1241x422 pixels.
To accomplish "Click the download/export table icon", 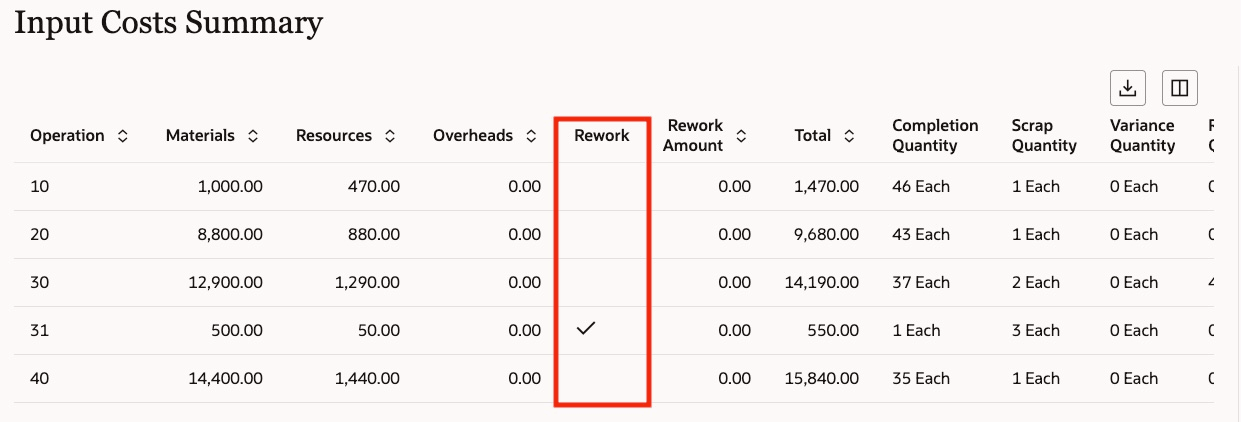I will (1128, 88).
